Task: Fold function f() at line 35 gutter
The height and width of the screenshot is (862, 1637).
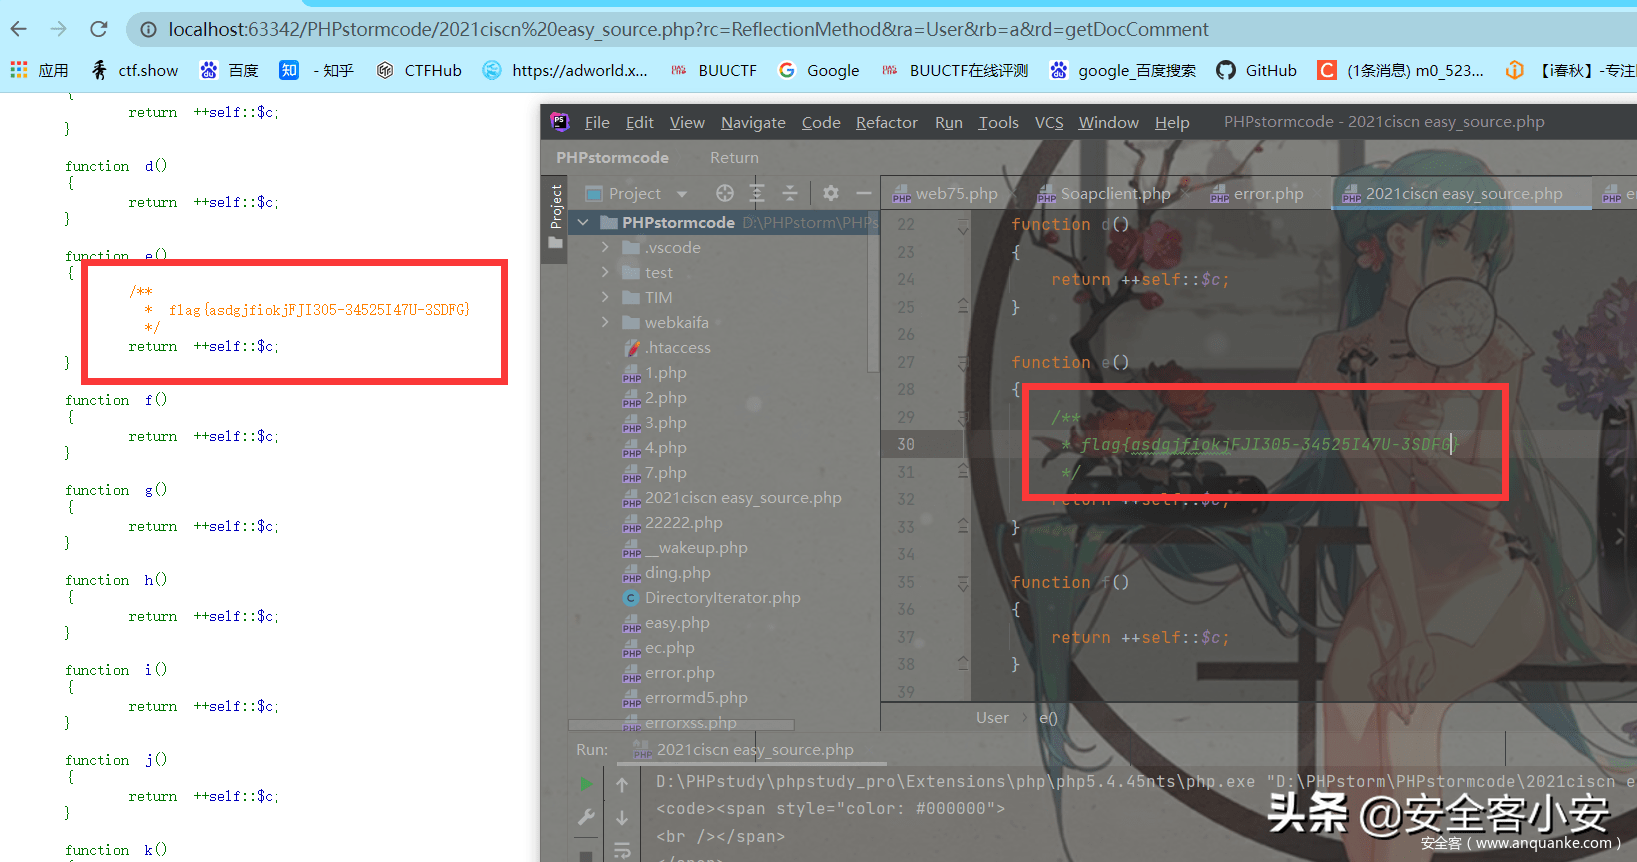Action: pyautogui.click(x=963, y=582)
